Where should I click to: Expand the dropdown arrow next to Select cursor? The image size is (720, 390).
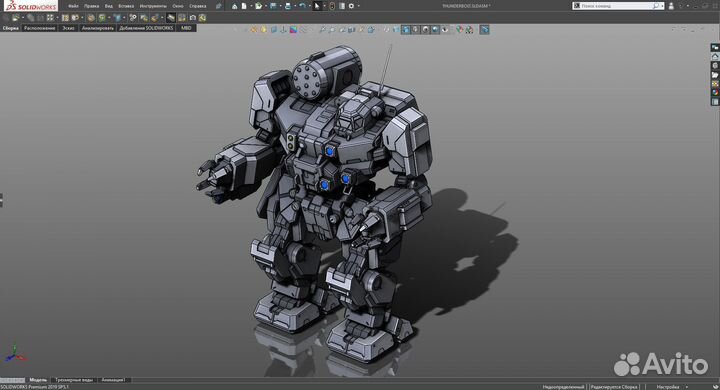coord(324,6)
